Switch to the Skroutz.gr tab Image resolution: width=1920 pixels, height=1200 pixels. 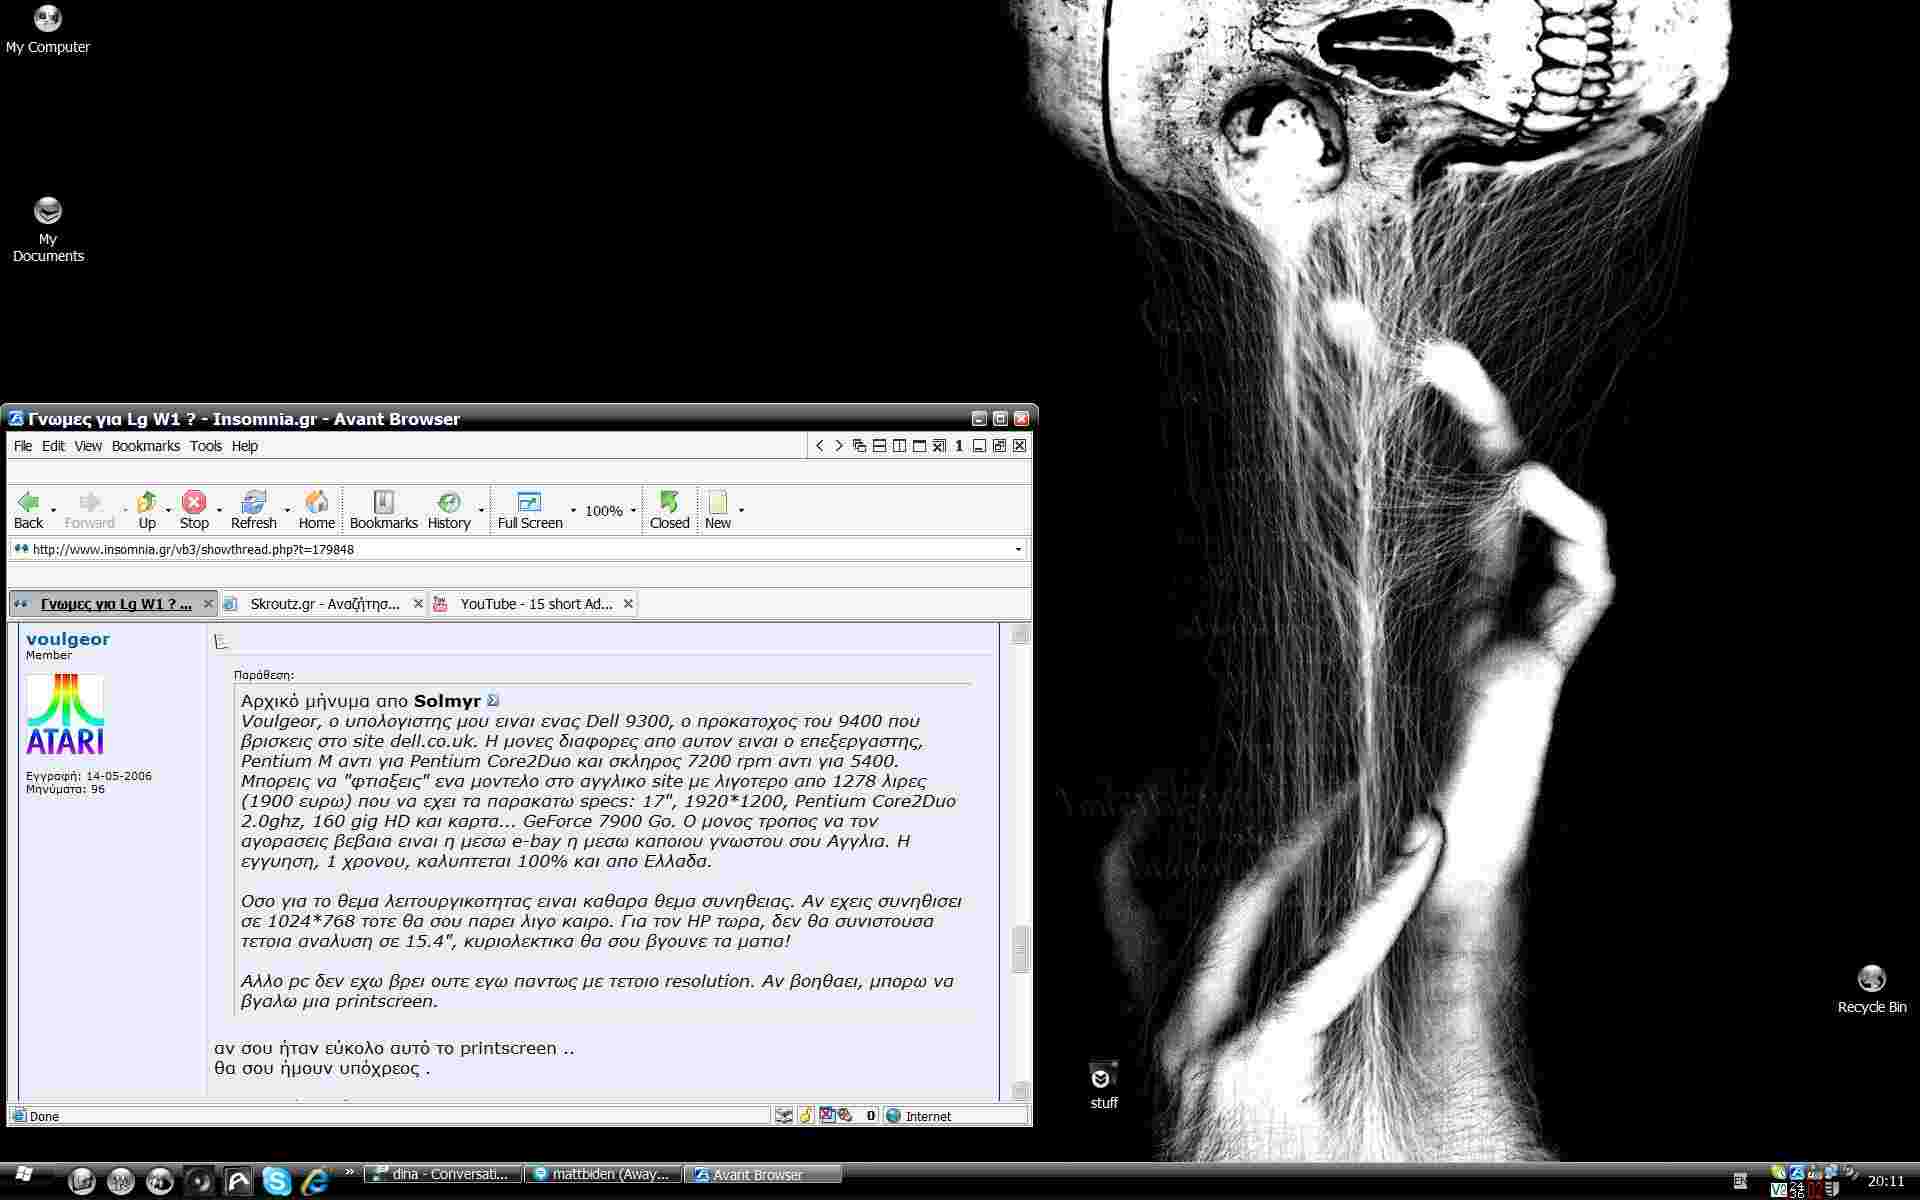324,604
